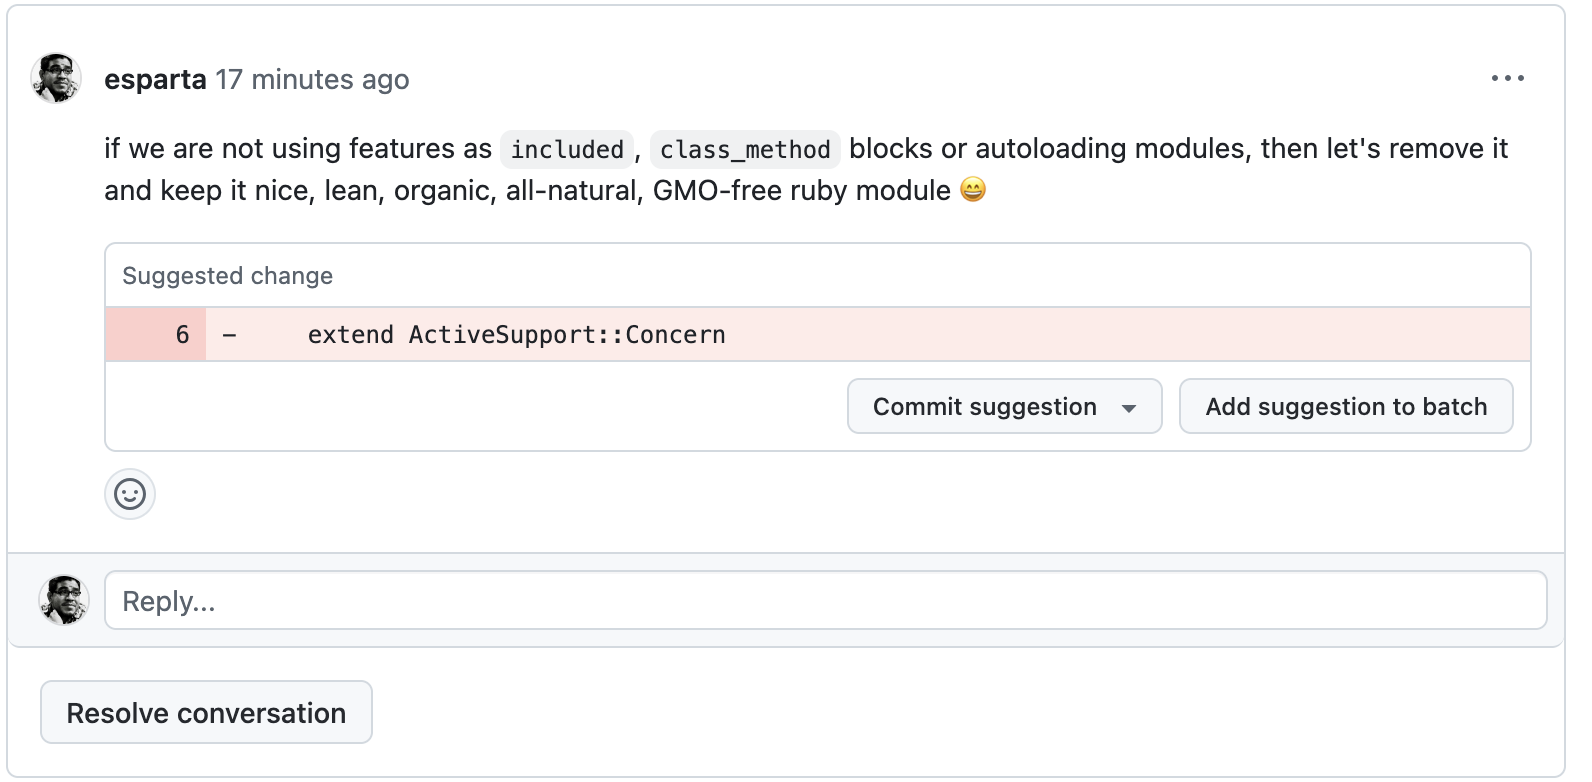The width and height of the screenshot is (1592, 782).
Task: Click the "extend ActiveSupport::Concern" code line
Action: tap(516, 335)
